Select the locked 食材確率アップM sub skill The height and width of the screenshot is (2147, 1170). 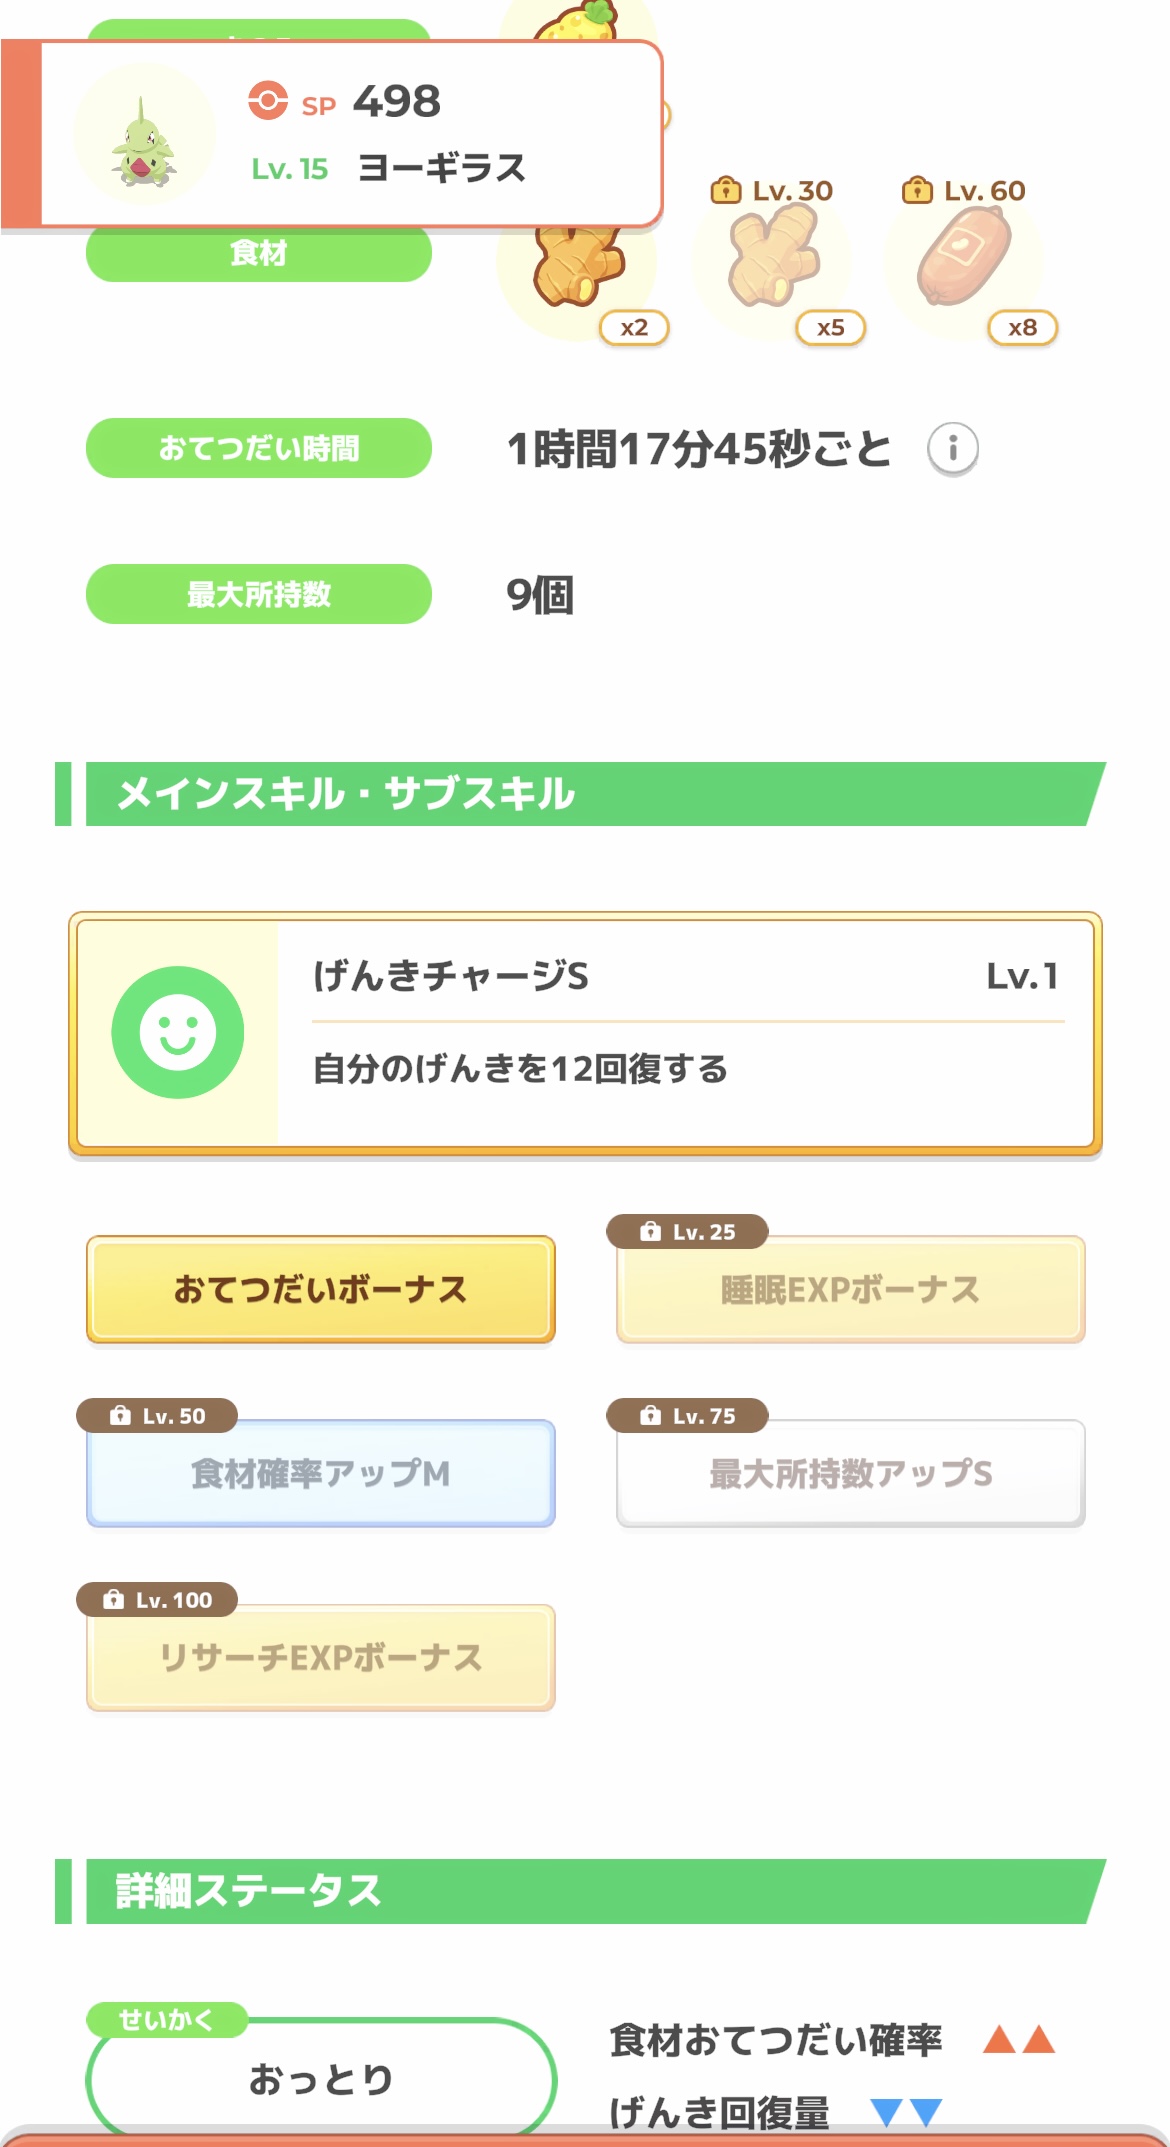[320, 1474]
